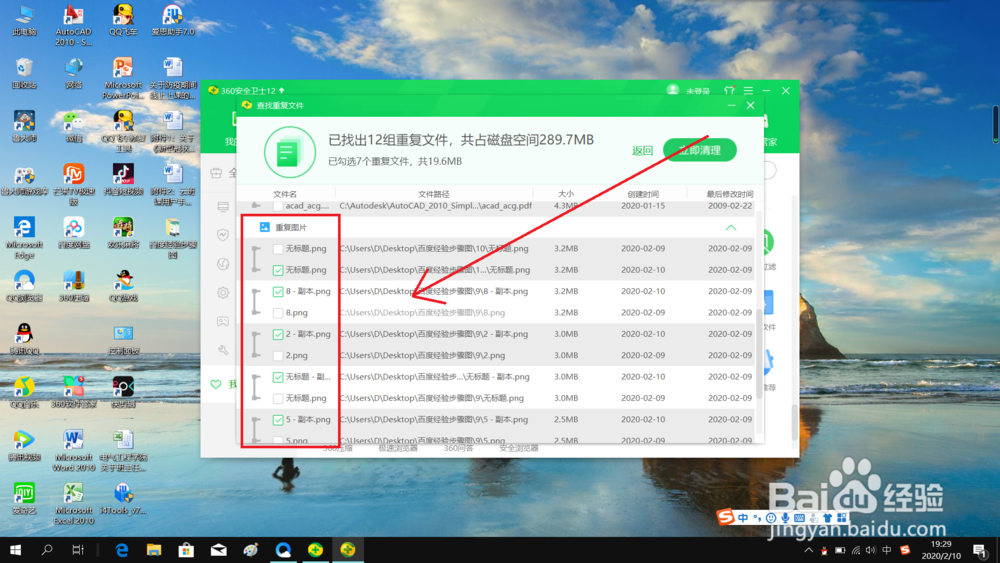Click the 返回 link
1000x563 pixels.
[642, 150]
